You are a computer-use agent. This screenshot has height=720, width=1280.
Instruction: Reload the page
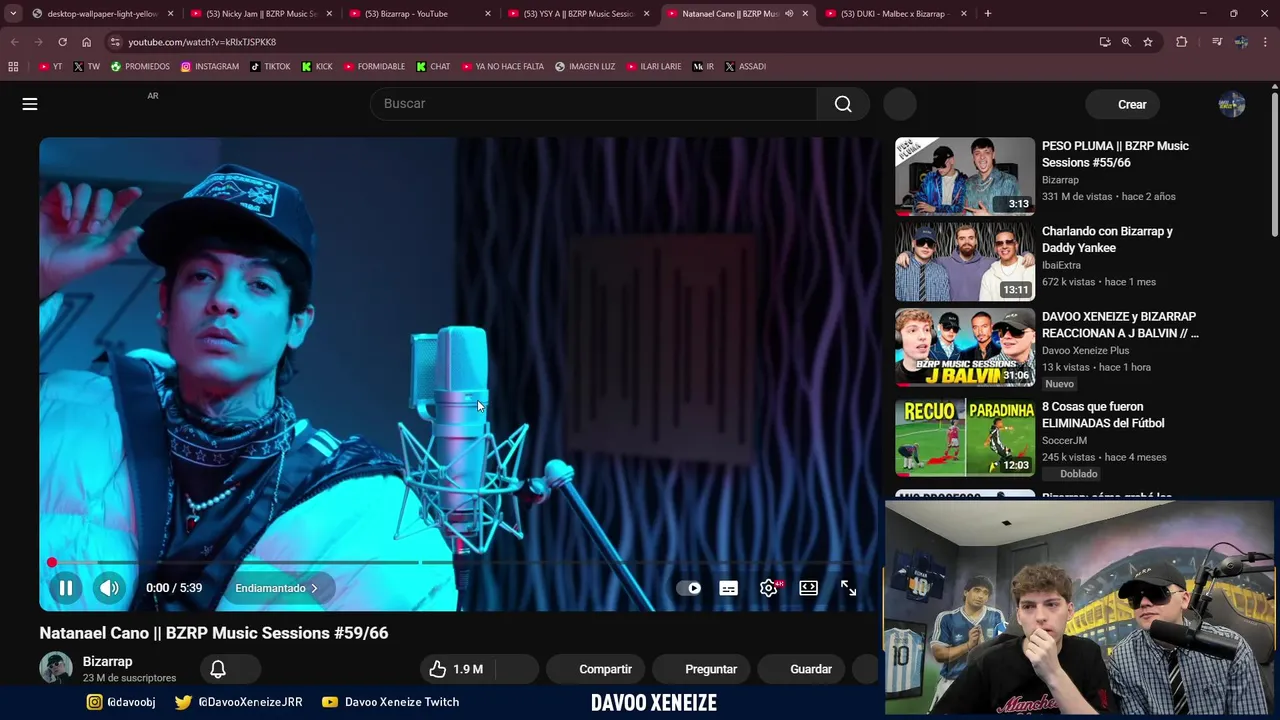coord(62,42)
